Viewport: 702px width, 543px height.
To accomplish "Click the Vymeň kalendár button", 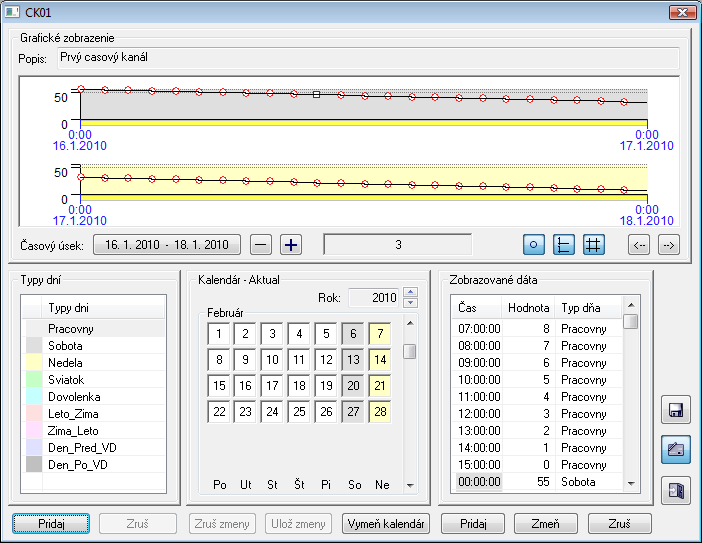I will (386, 524).
